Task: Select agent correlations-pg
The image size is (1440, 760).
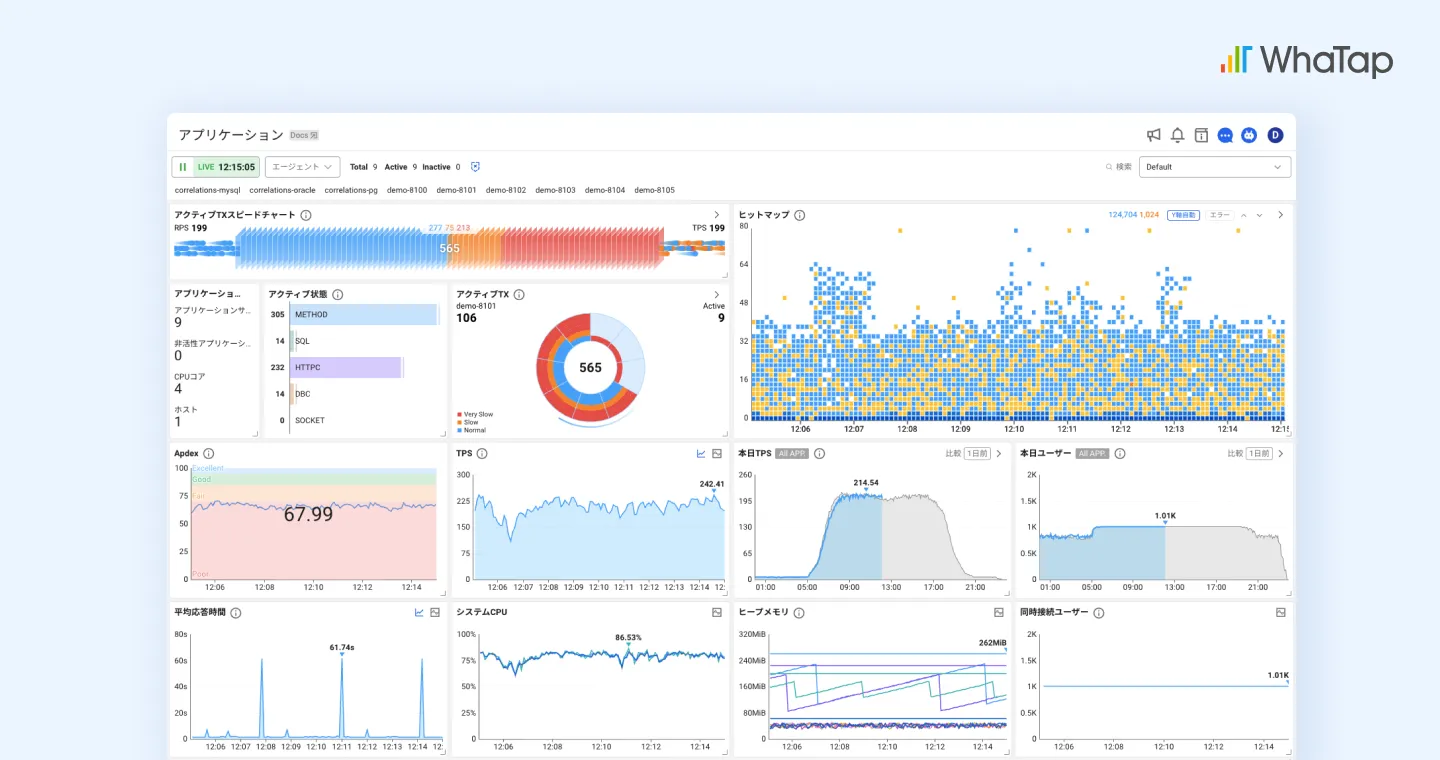Action: click(x=351, y=190)
